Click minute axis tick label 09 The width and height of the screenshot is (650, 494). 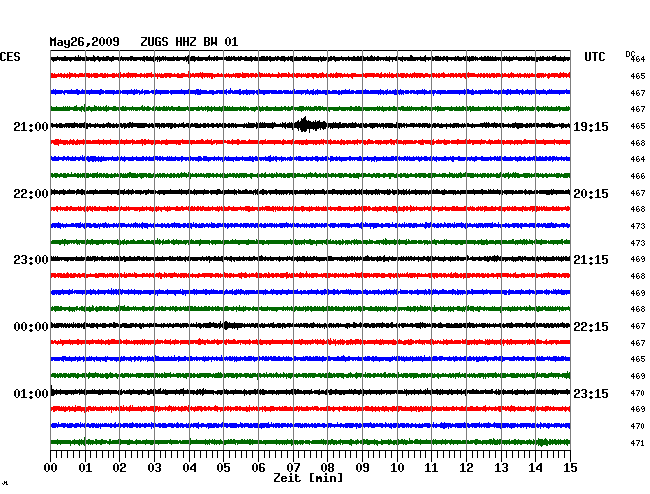click(x=362, y=467)
